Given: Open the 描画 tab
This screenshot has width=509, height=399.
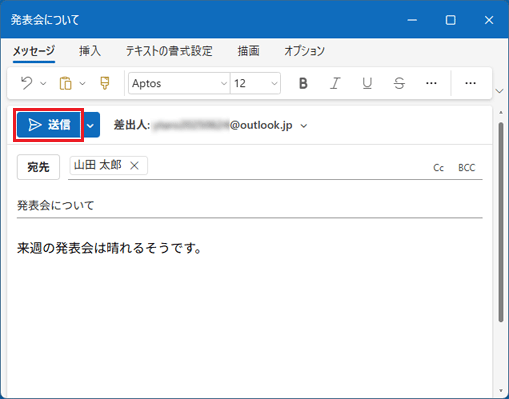Looking at the screenshot, I should [248, 51].
